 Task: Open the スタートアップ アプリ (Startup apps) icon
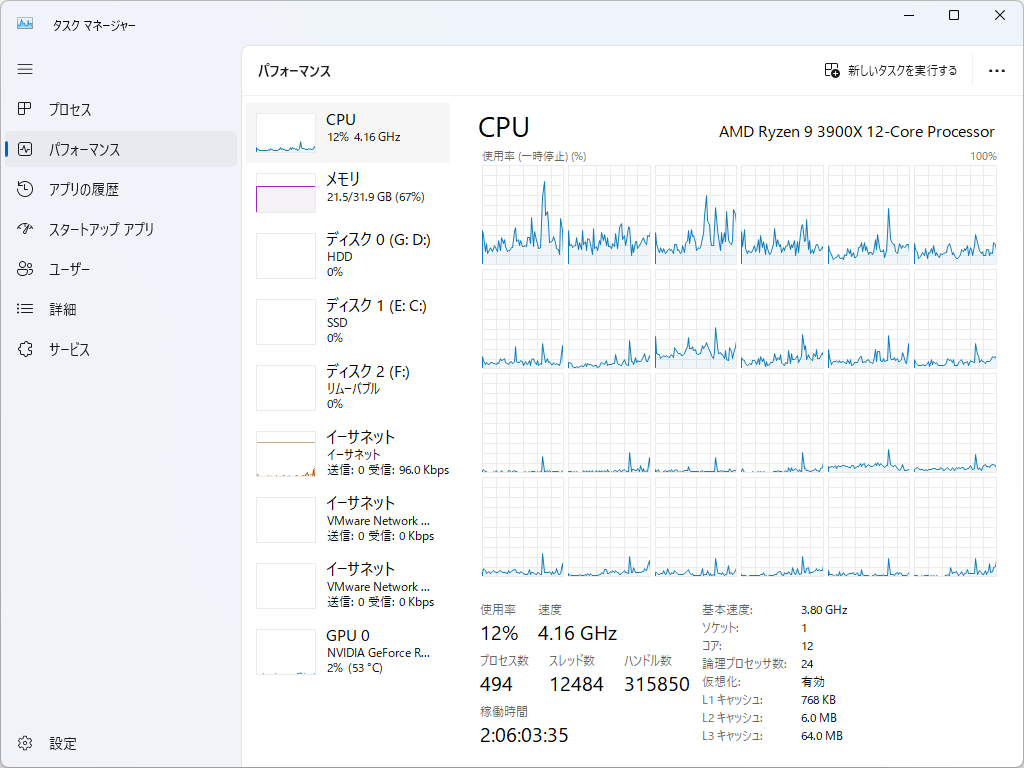[x=26, y=229]
